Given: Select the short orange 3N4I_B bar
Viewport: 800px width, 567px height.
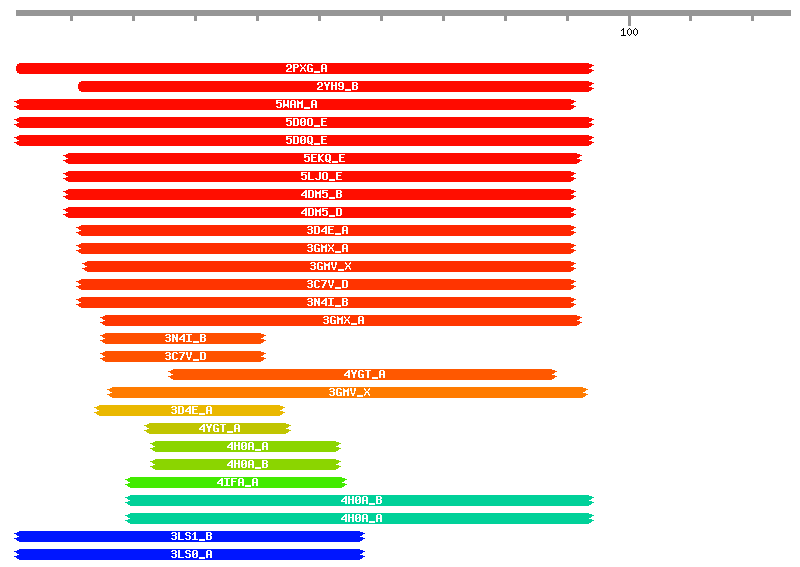Looking at the screenshot, I should 183,338.
